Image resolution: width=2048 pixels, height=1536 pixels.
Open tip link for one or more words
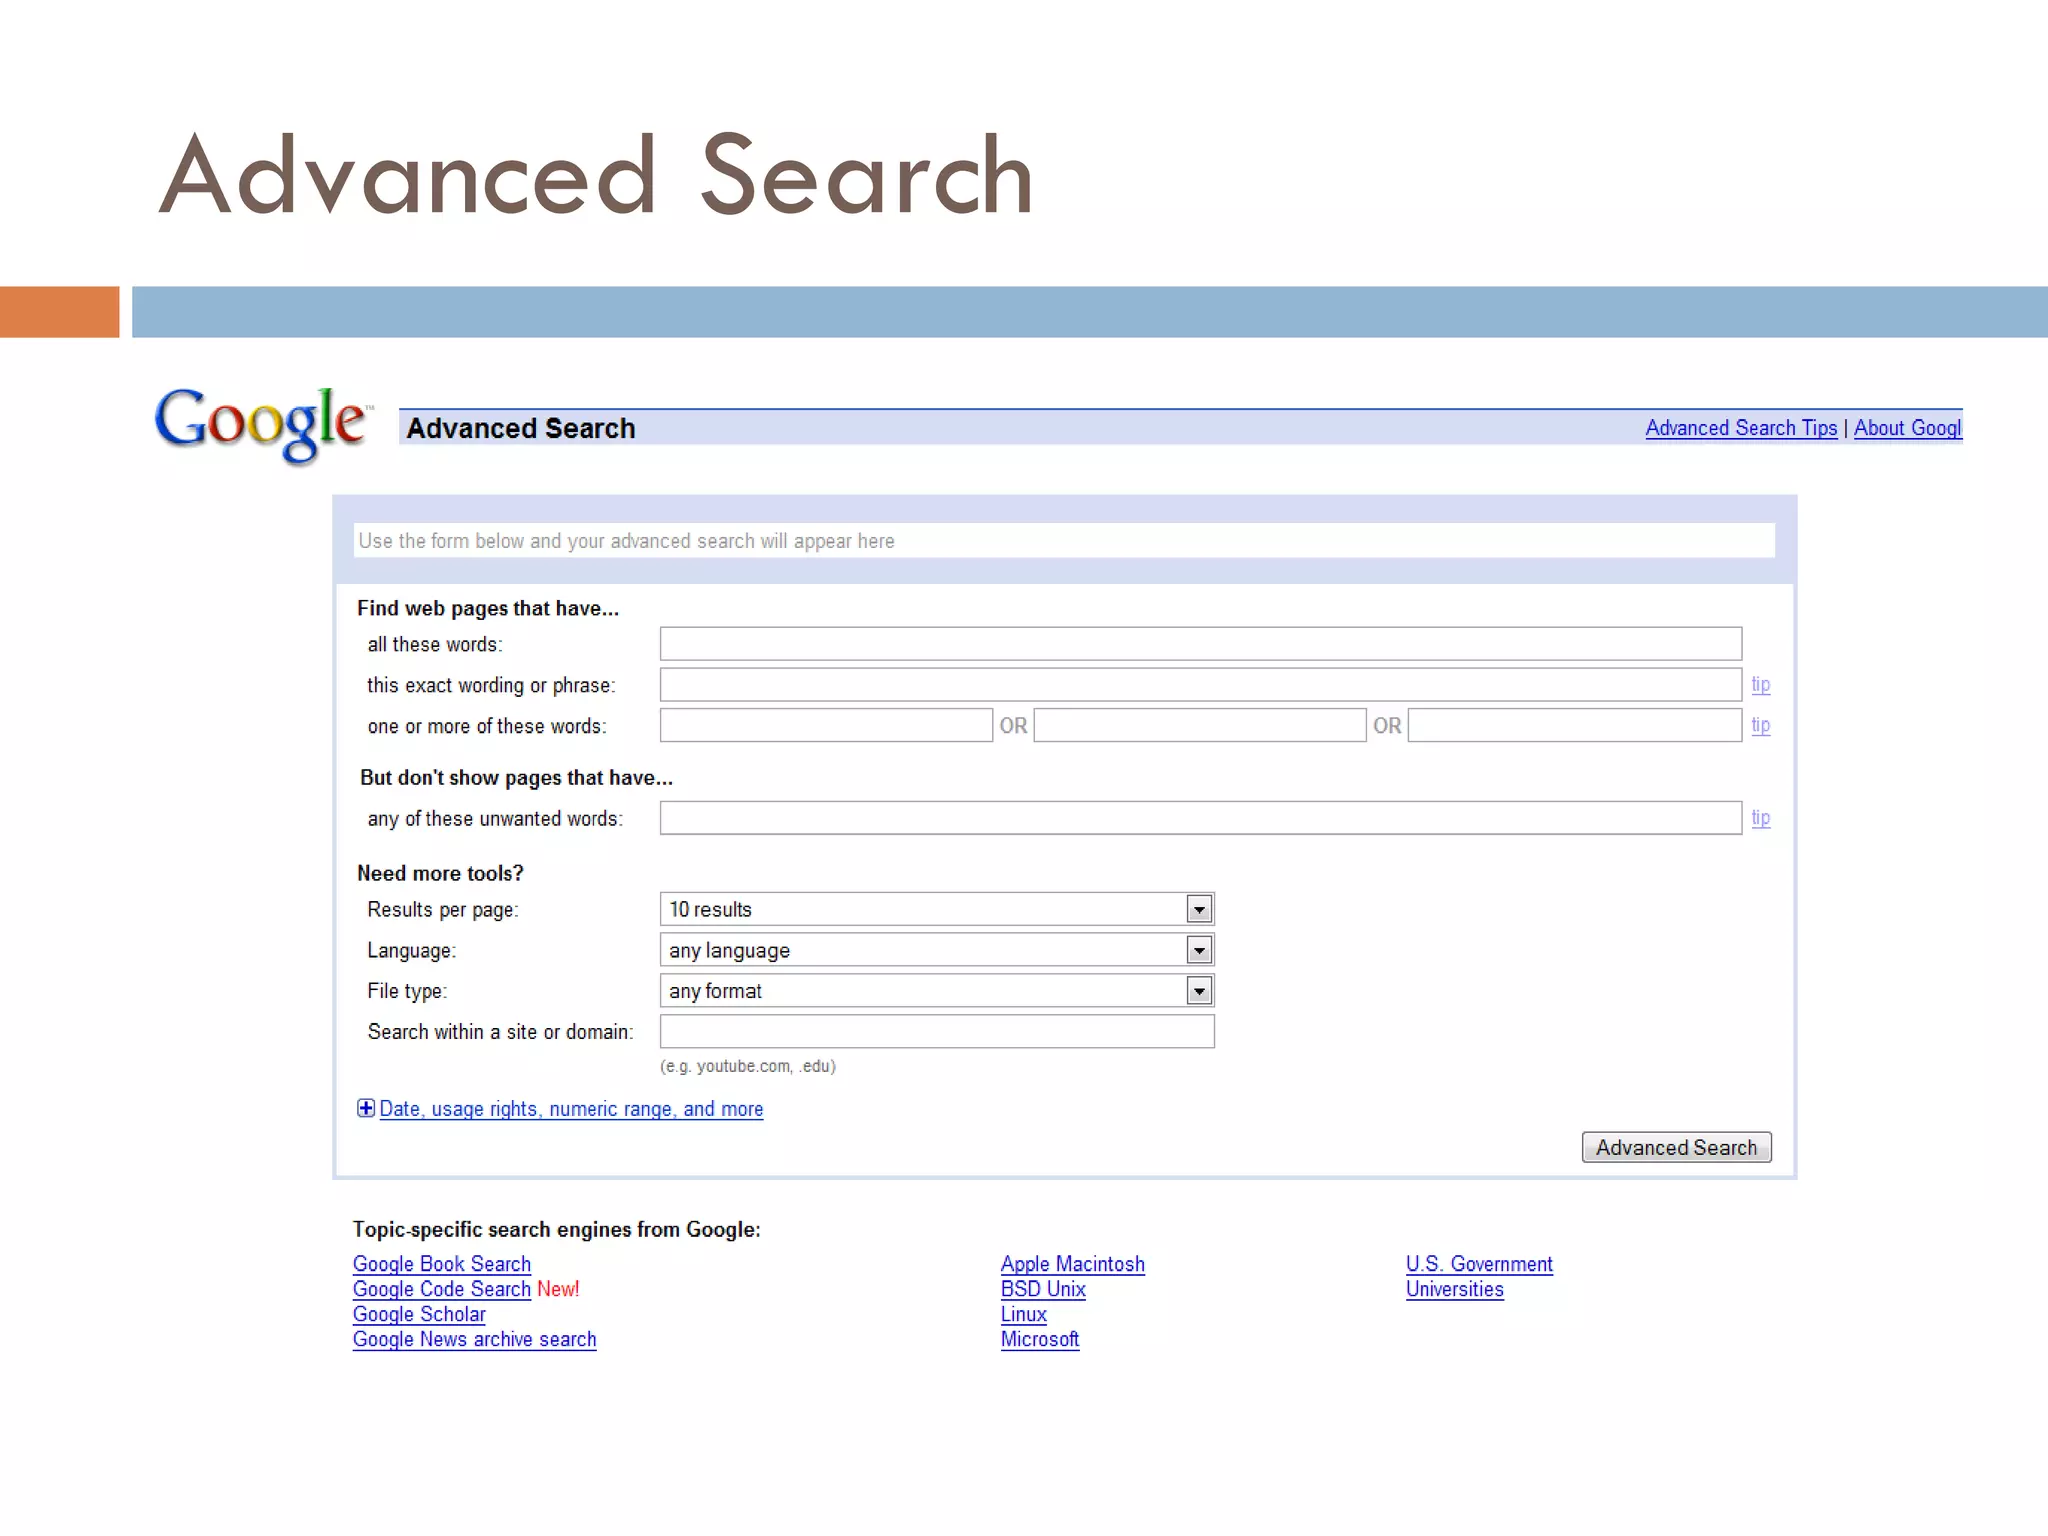click(x=1760, y=725)
